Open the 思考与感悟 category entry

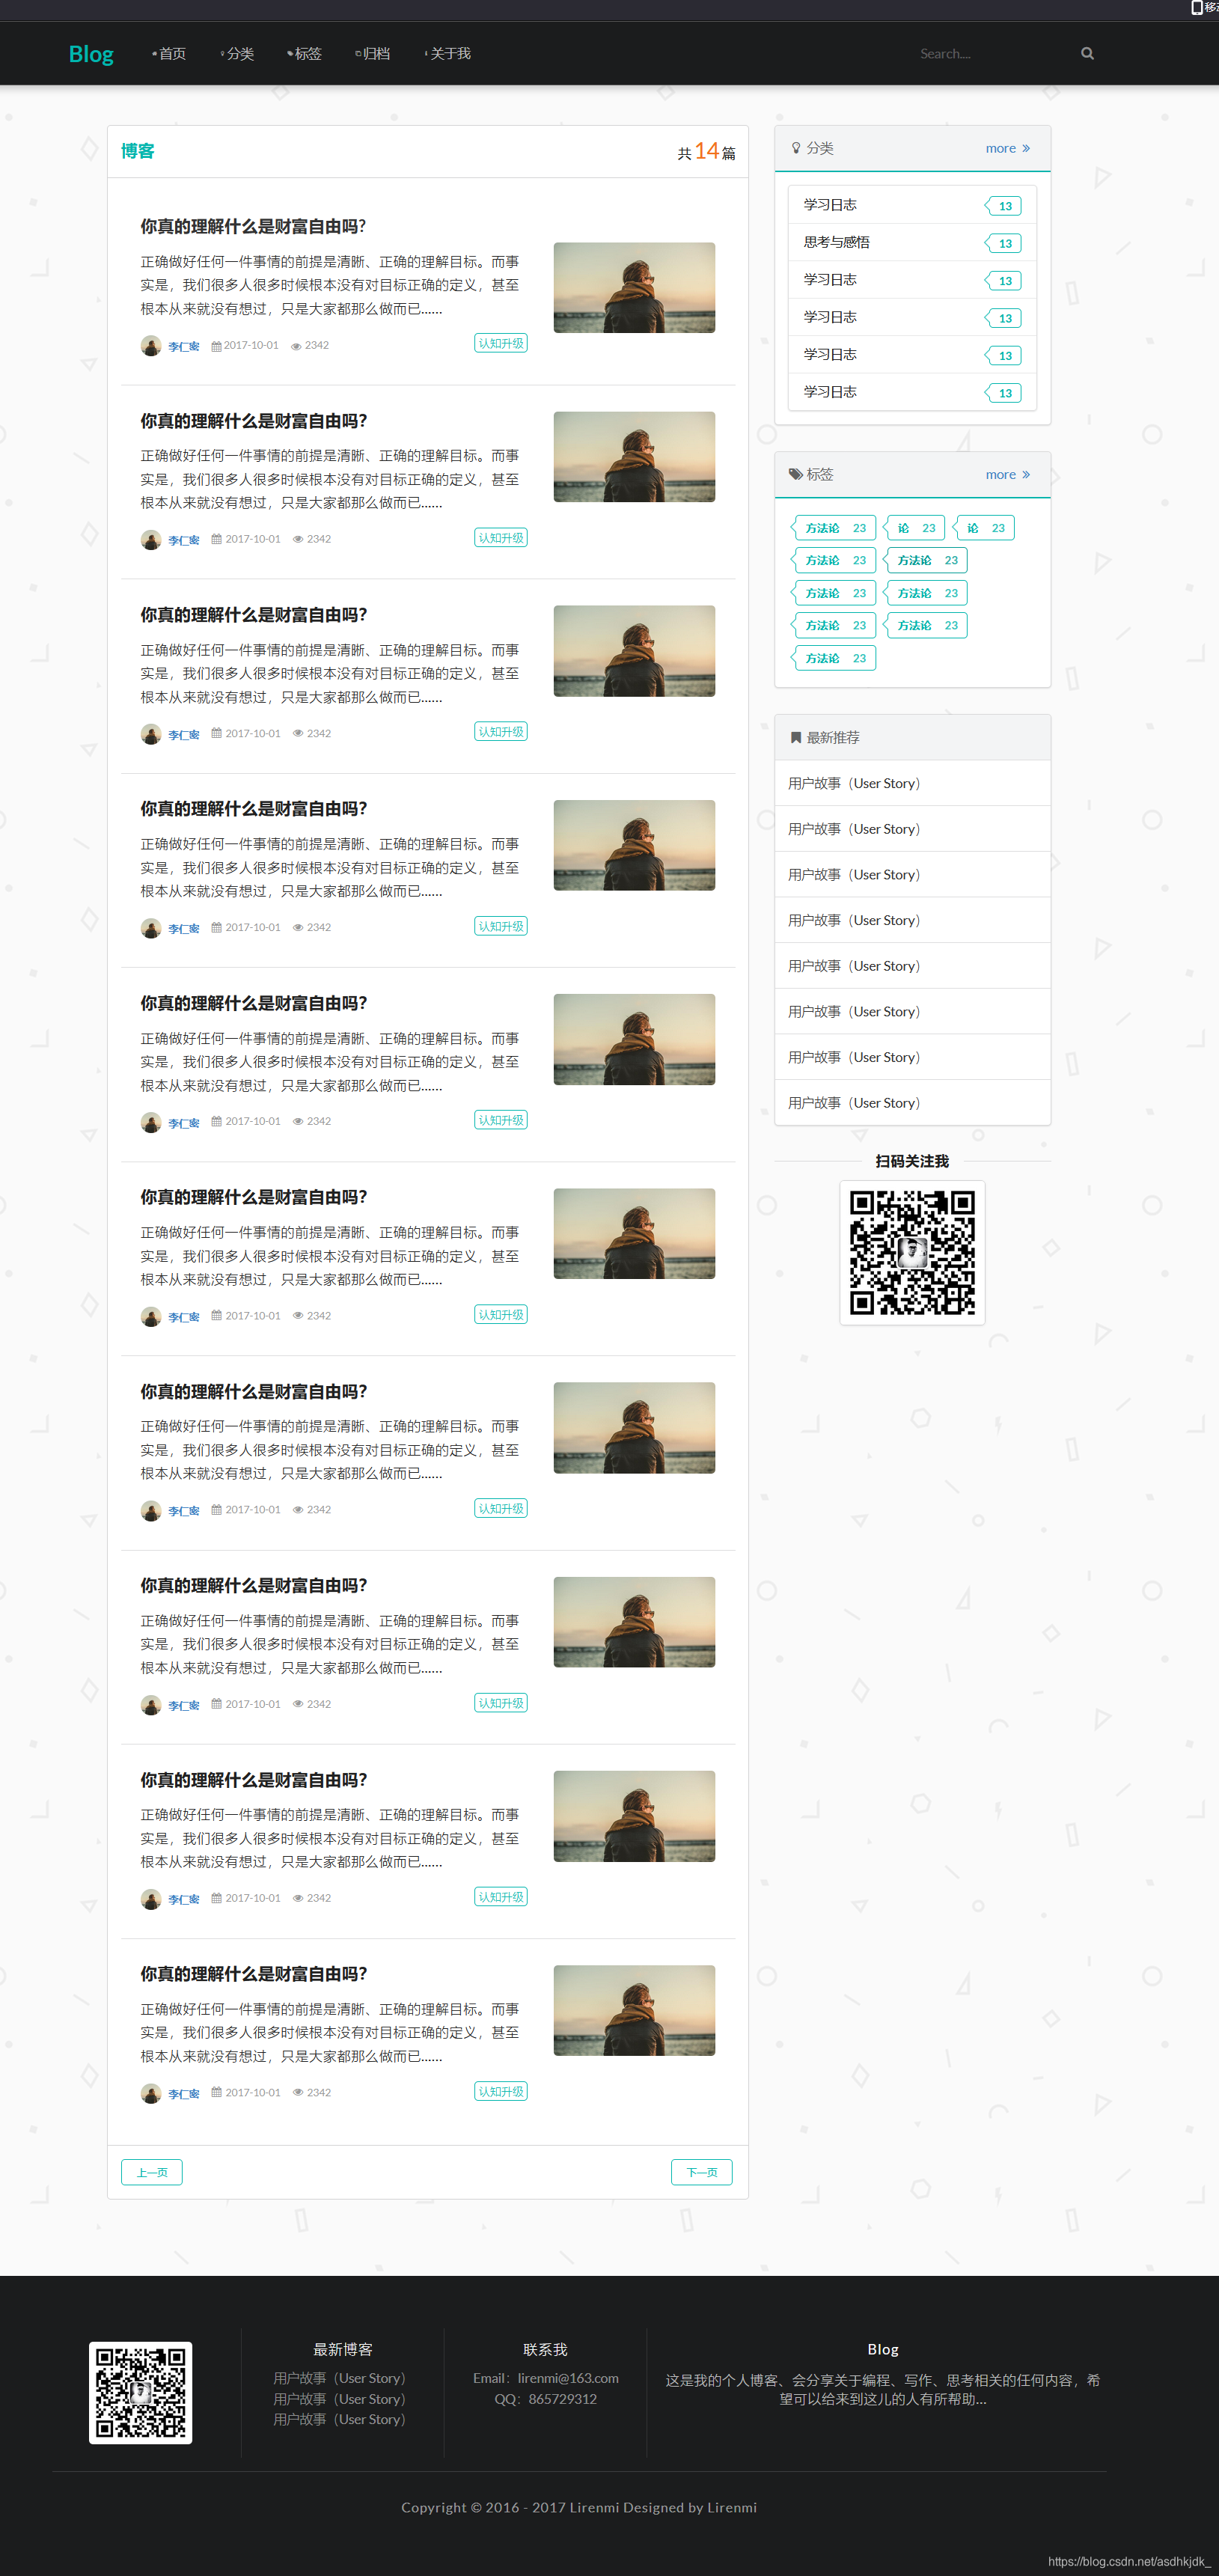834,241
